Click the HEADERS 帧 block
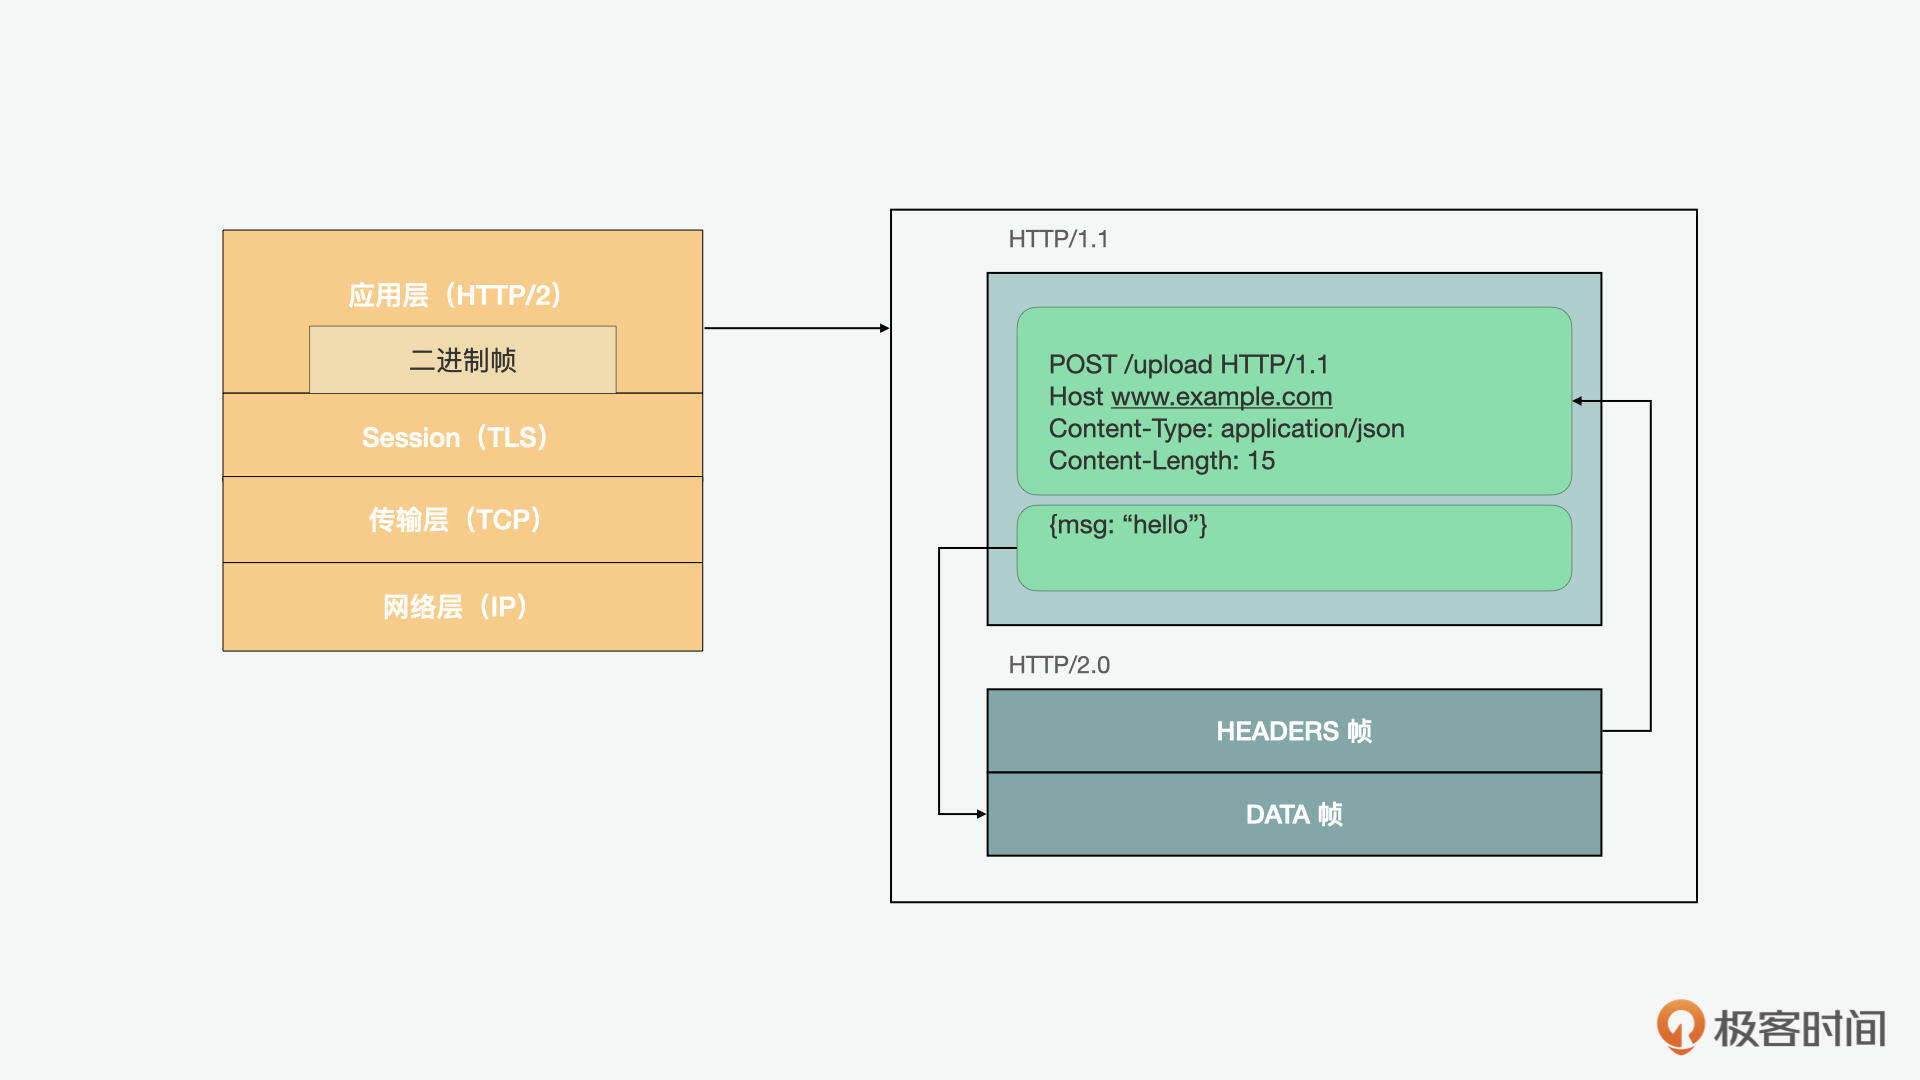This screenshot has height=1080, width=1920. 1293,731
